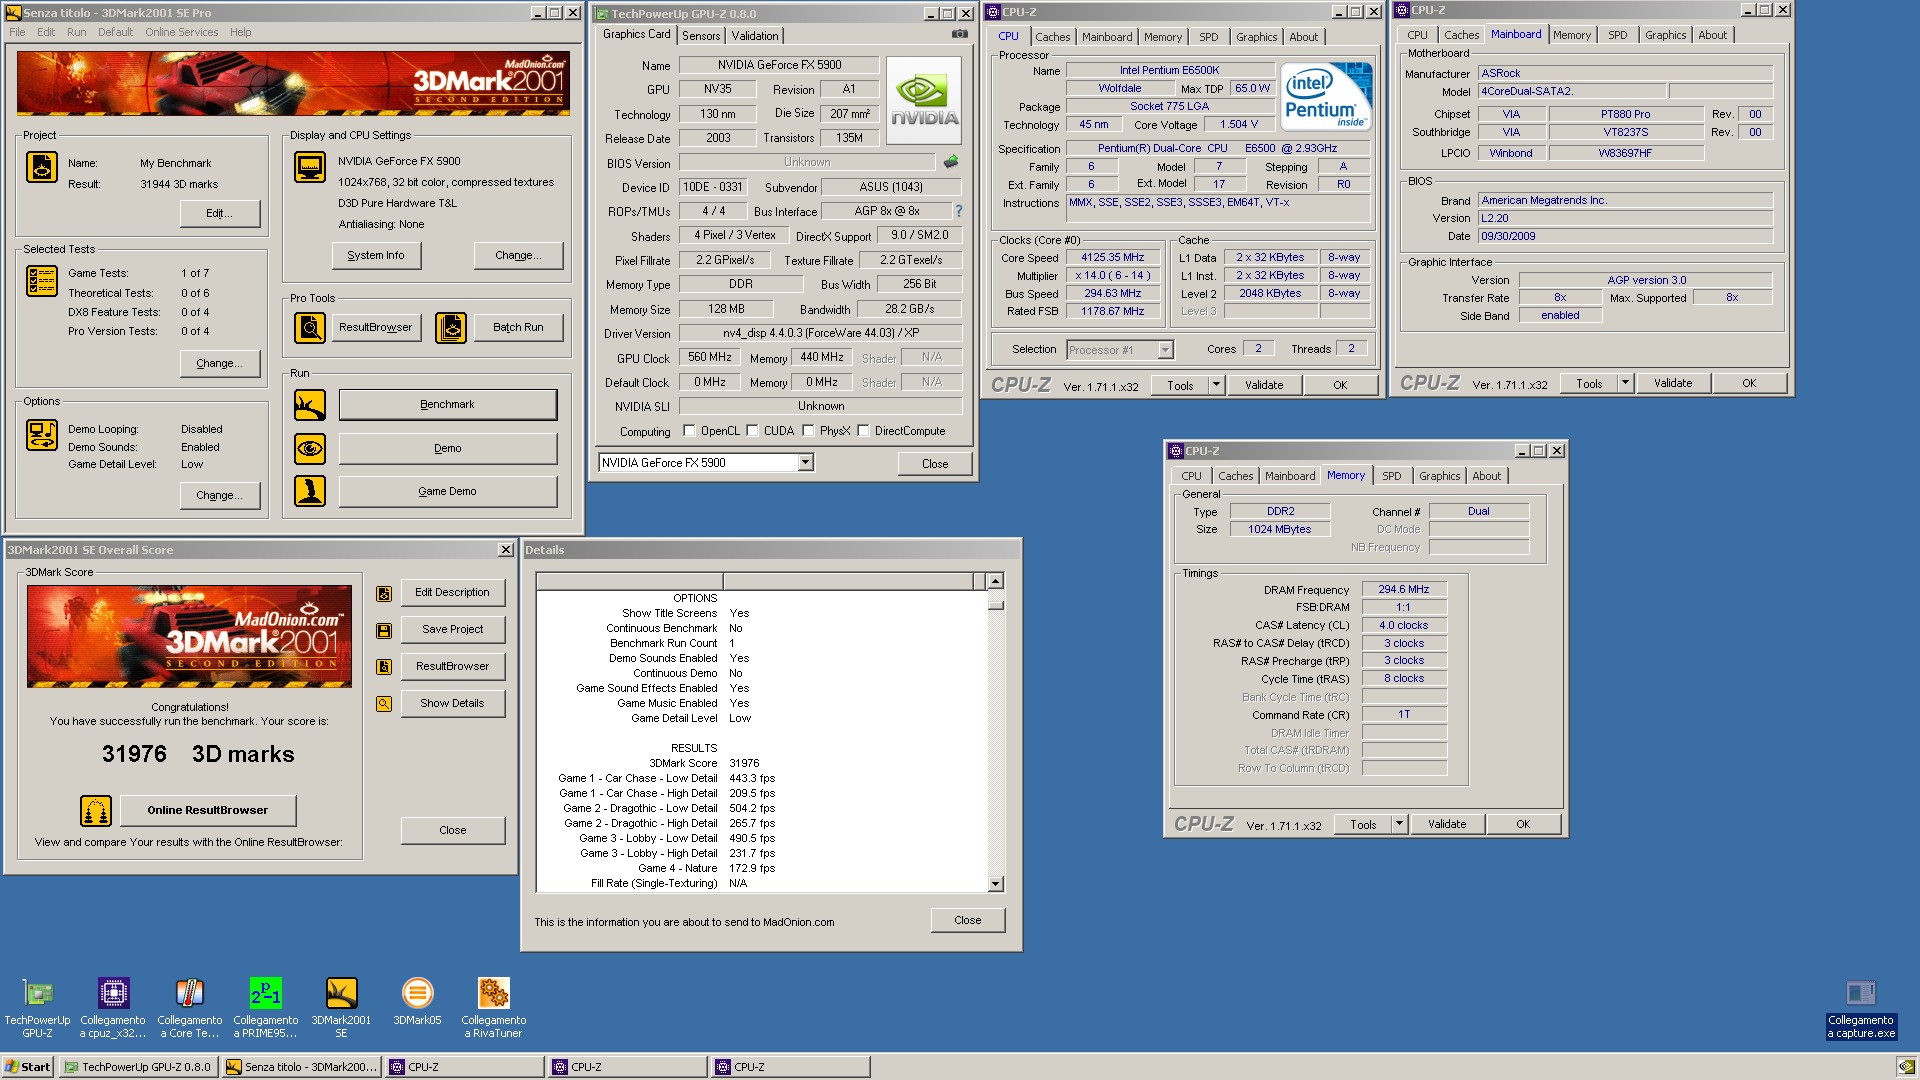Image resolution: width=1920 pixels, height=1080 pixels.
Task: Click the Display and CPU Settings monitor icon
Action: point(310,167)
